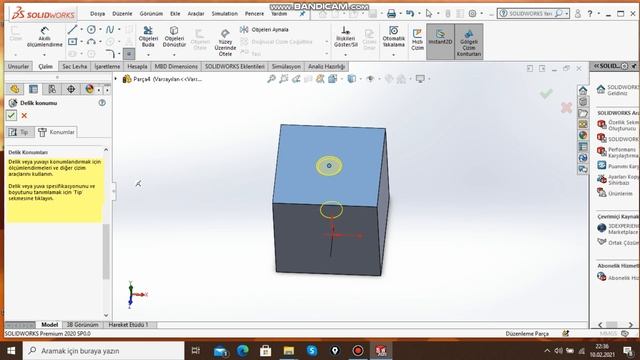The image size is (640, 360).
Task: Open the PropertyManager tab
Action: (33, 89)
